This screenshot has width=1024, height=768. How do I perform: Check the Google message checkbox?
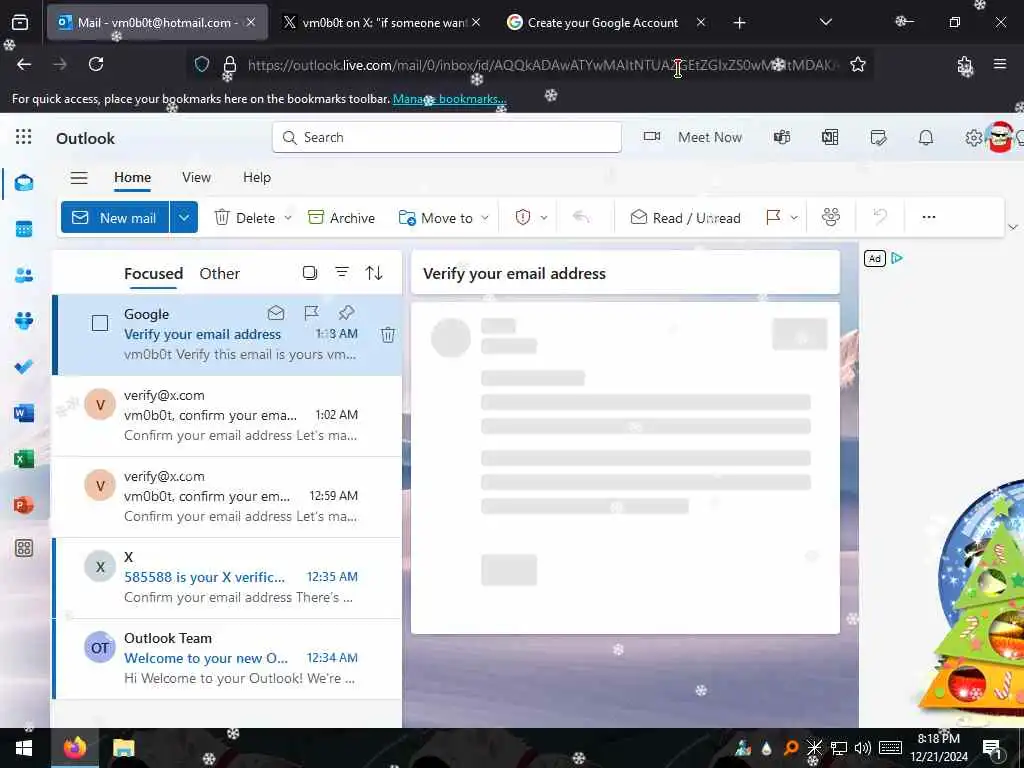[100, 323]
